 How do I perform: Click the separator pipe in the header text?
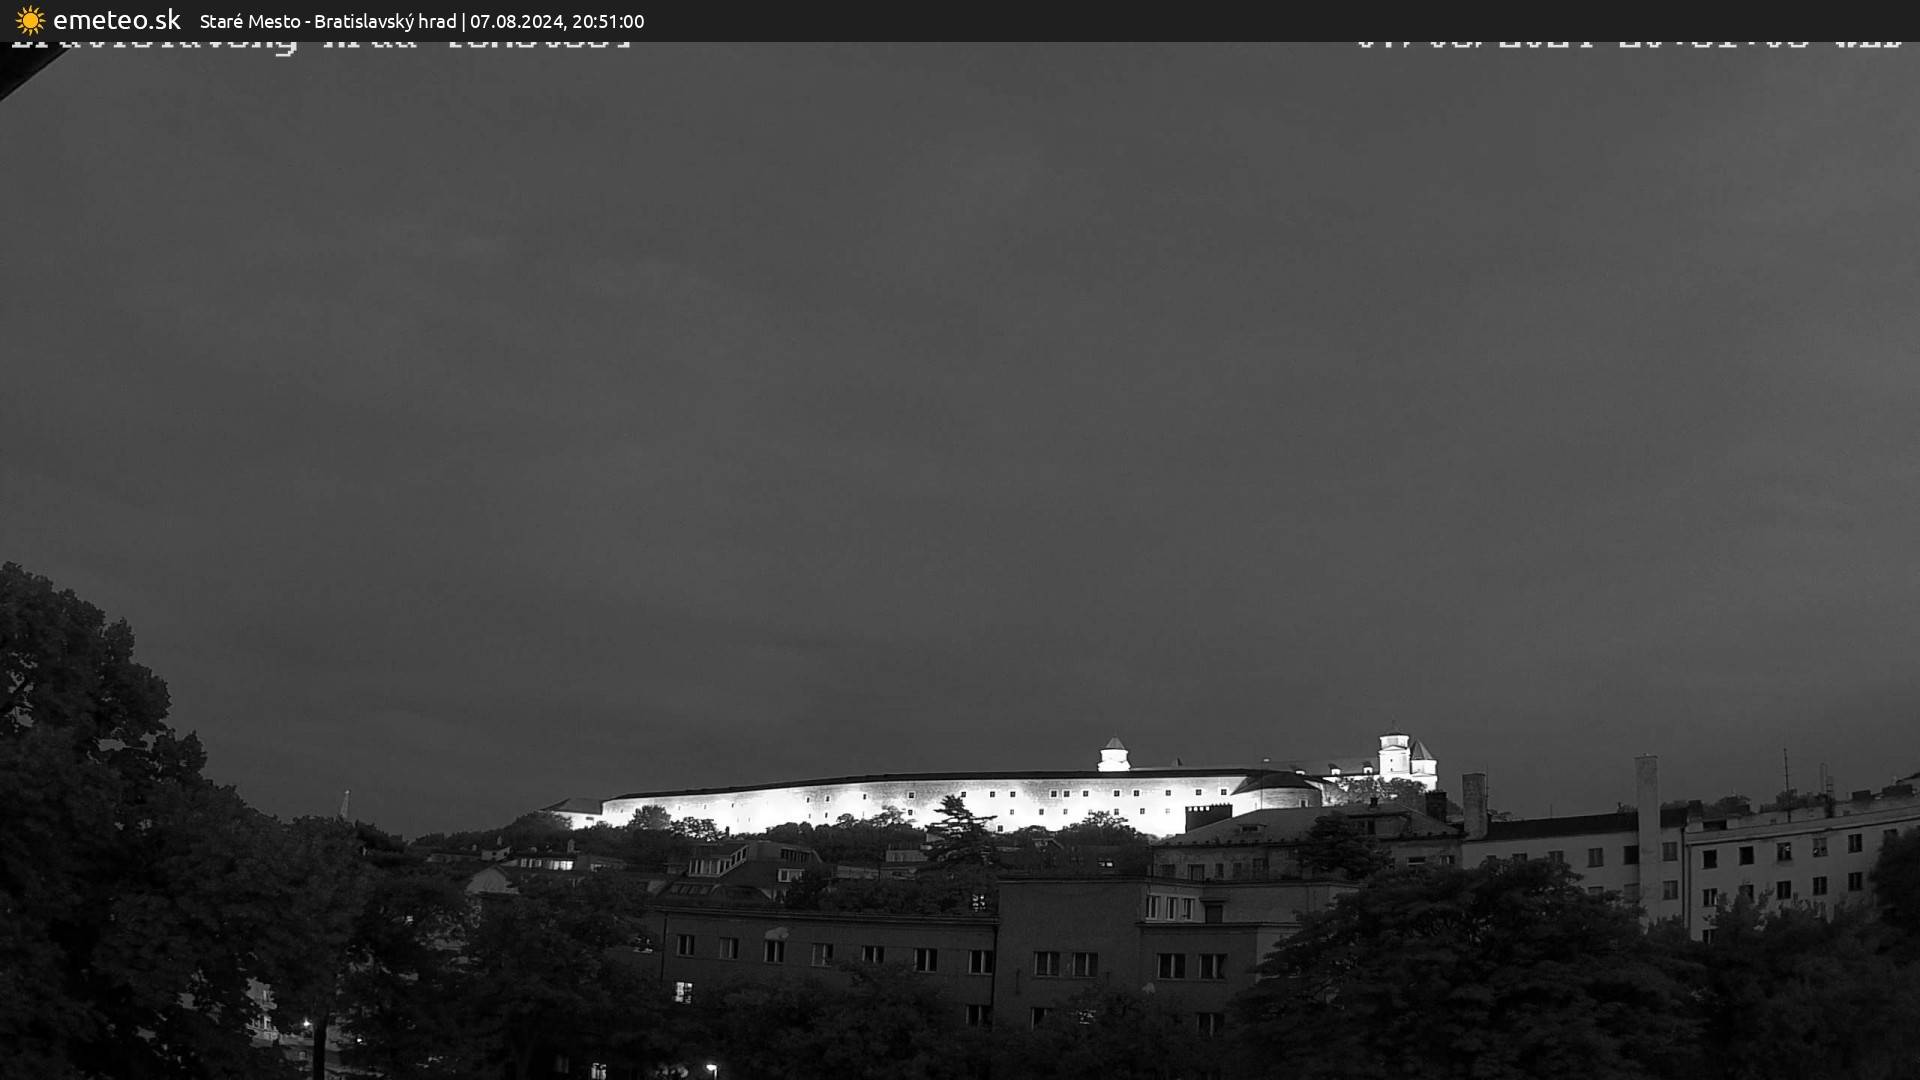coord(465,21)
